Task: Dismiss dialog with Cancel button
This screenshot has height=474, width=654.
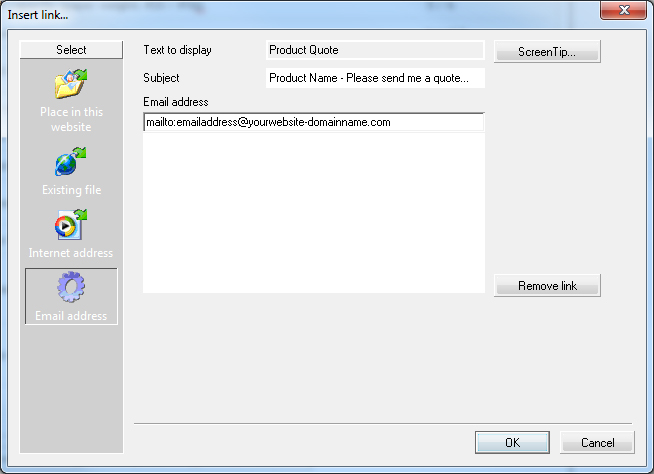Action: click(597, 443)
